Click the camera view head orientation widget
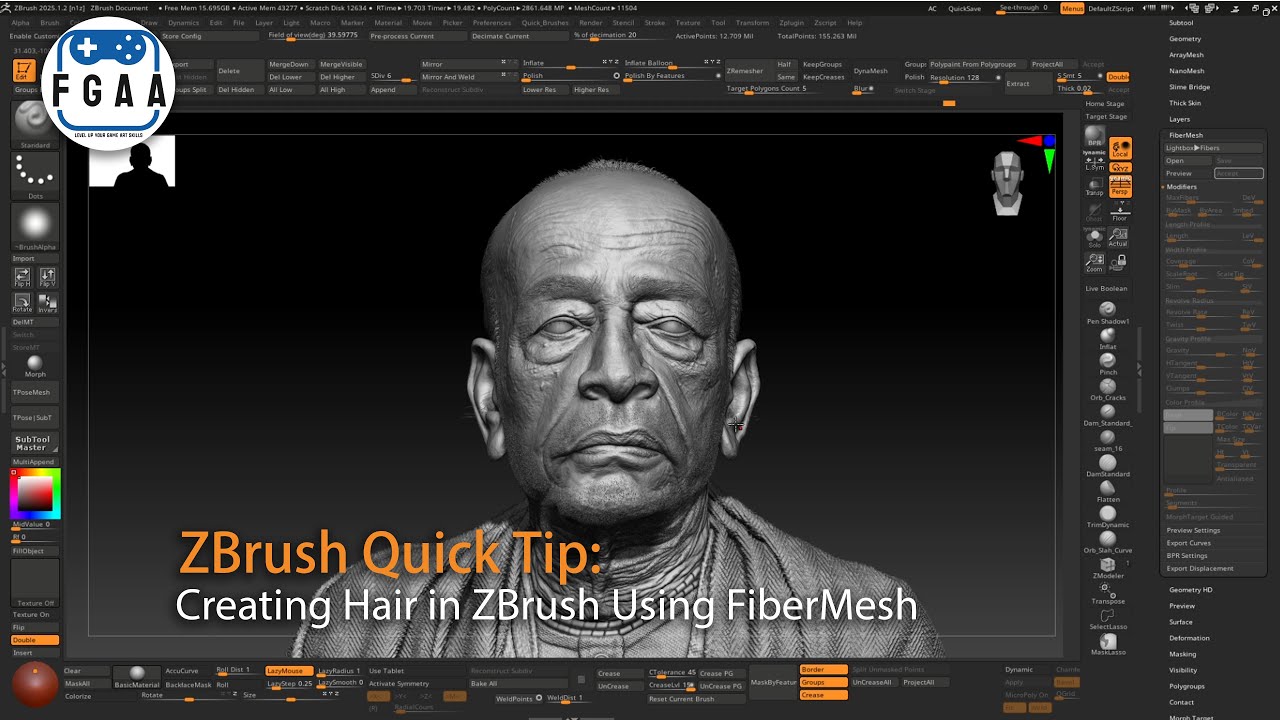The height and width of the screenshot is (720, 1280). point(1009,184)
